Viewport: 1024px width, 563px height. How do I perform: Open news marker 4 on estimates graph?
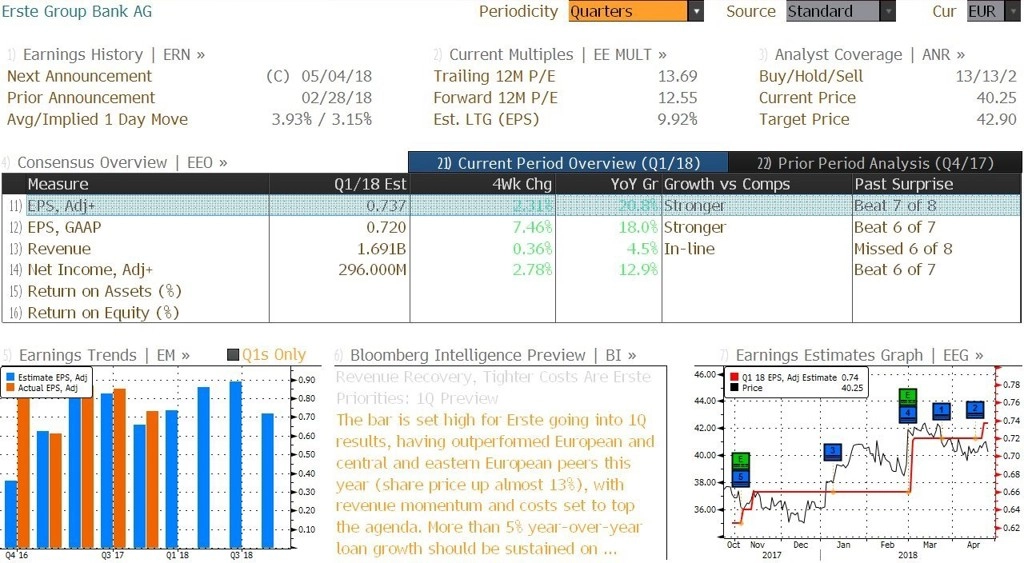(908, 413)
